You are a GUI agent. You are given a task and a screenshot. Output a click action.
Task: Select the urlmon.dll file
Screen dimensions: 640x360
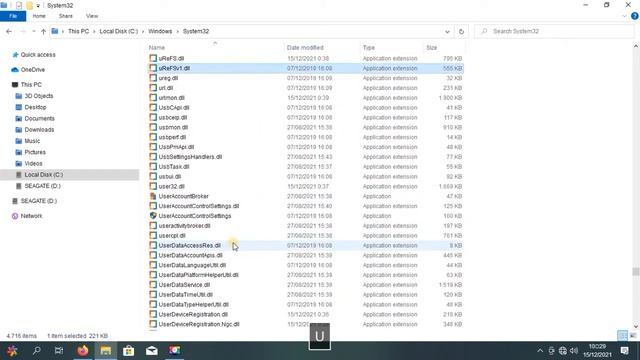point(171,98)
